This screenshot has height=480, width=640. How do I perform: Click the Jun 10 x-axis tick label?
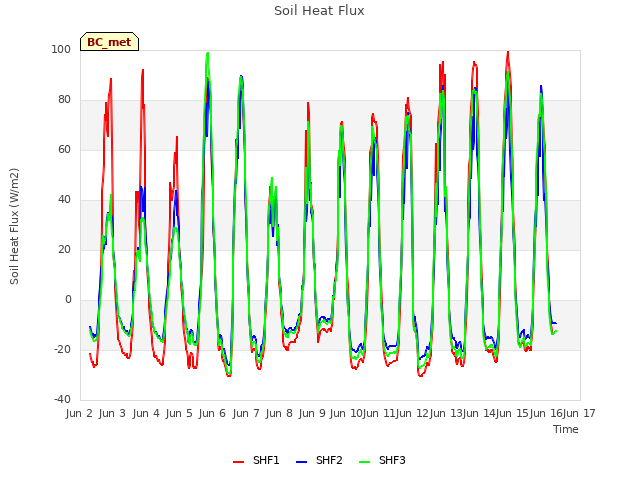(x=346, y=413)
